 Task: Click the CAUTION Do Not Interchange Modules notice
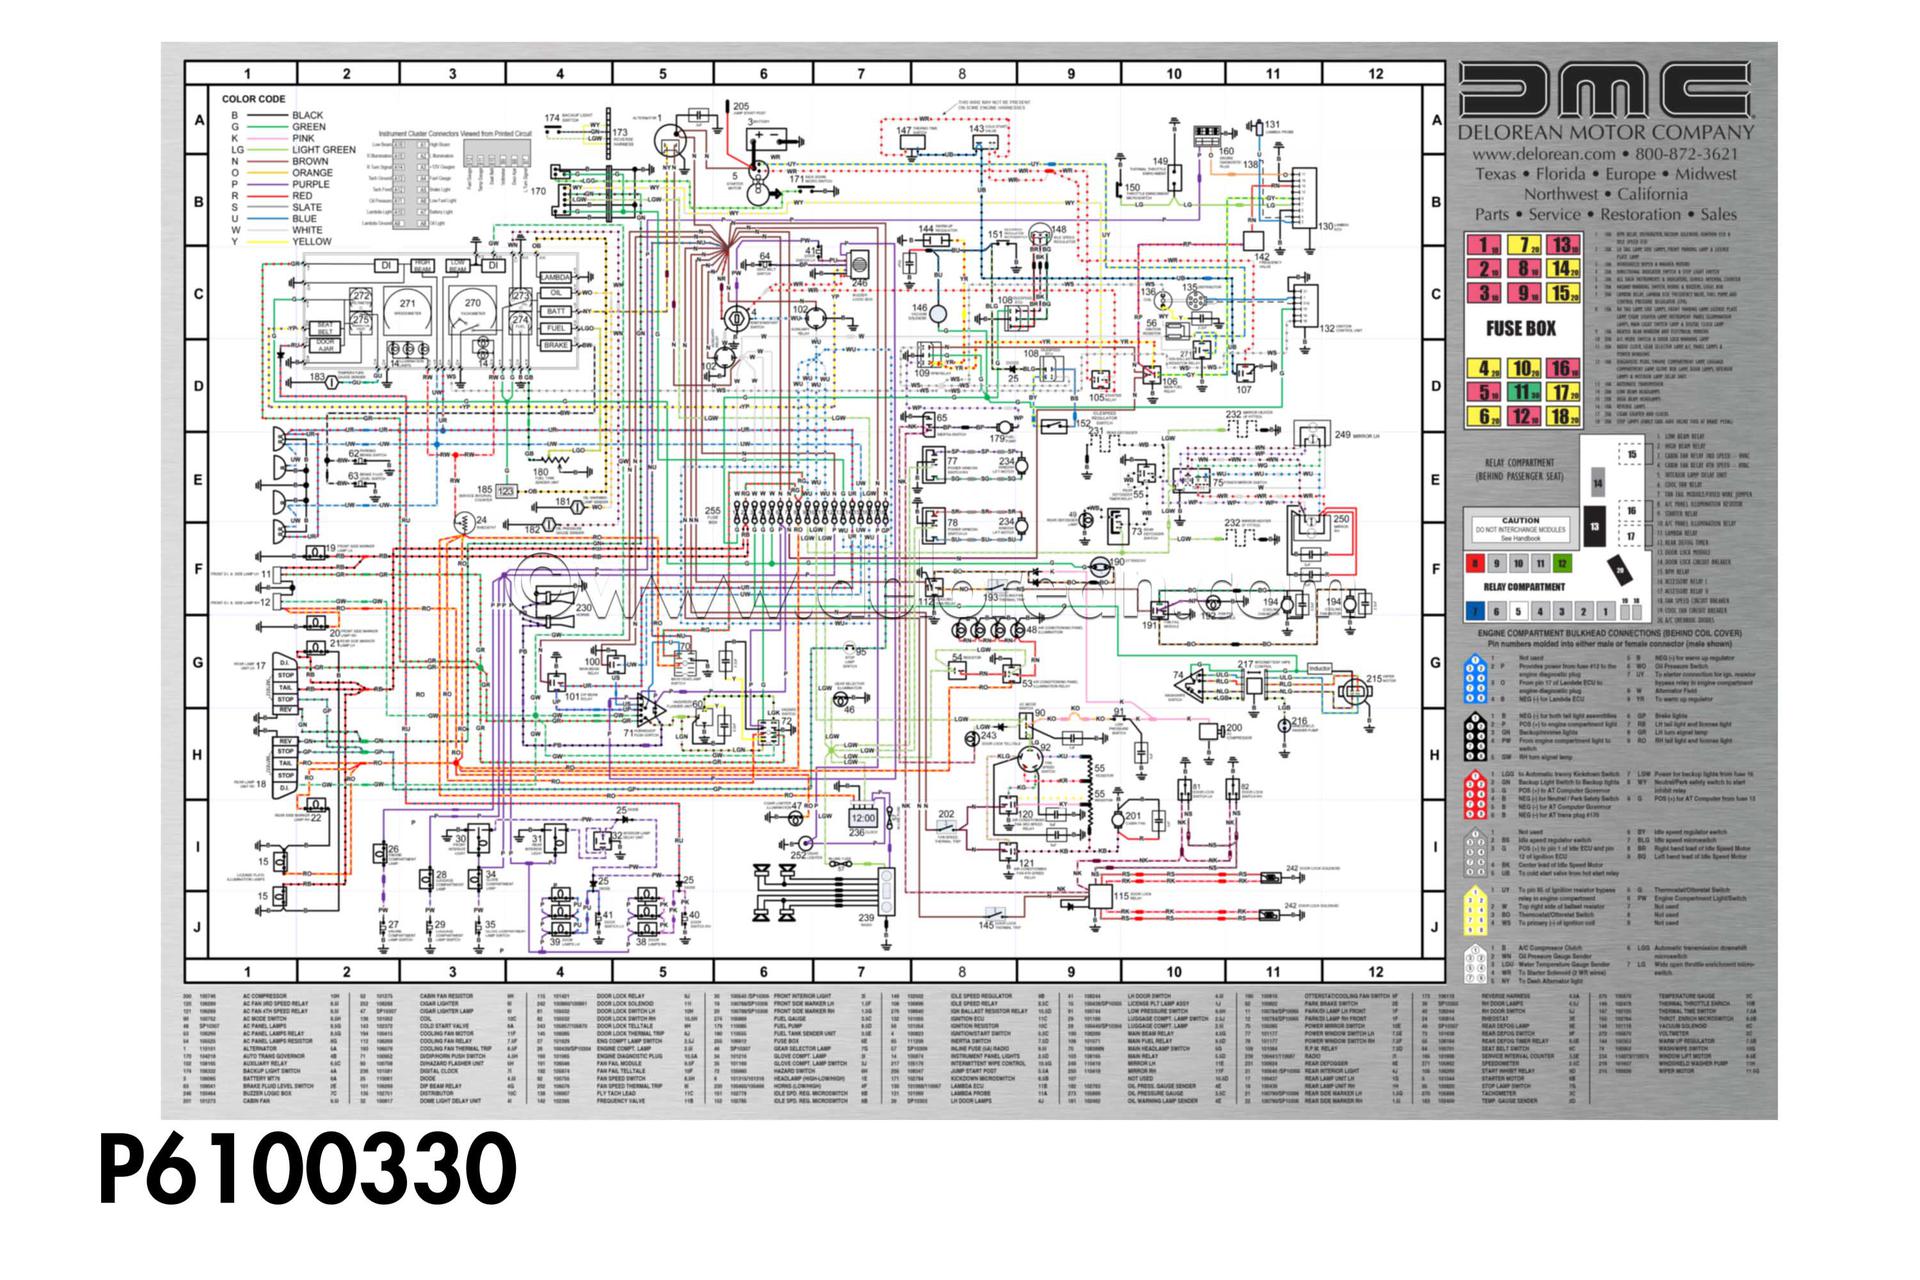(x=1520, y=528)
